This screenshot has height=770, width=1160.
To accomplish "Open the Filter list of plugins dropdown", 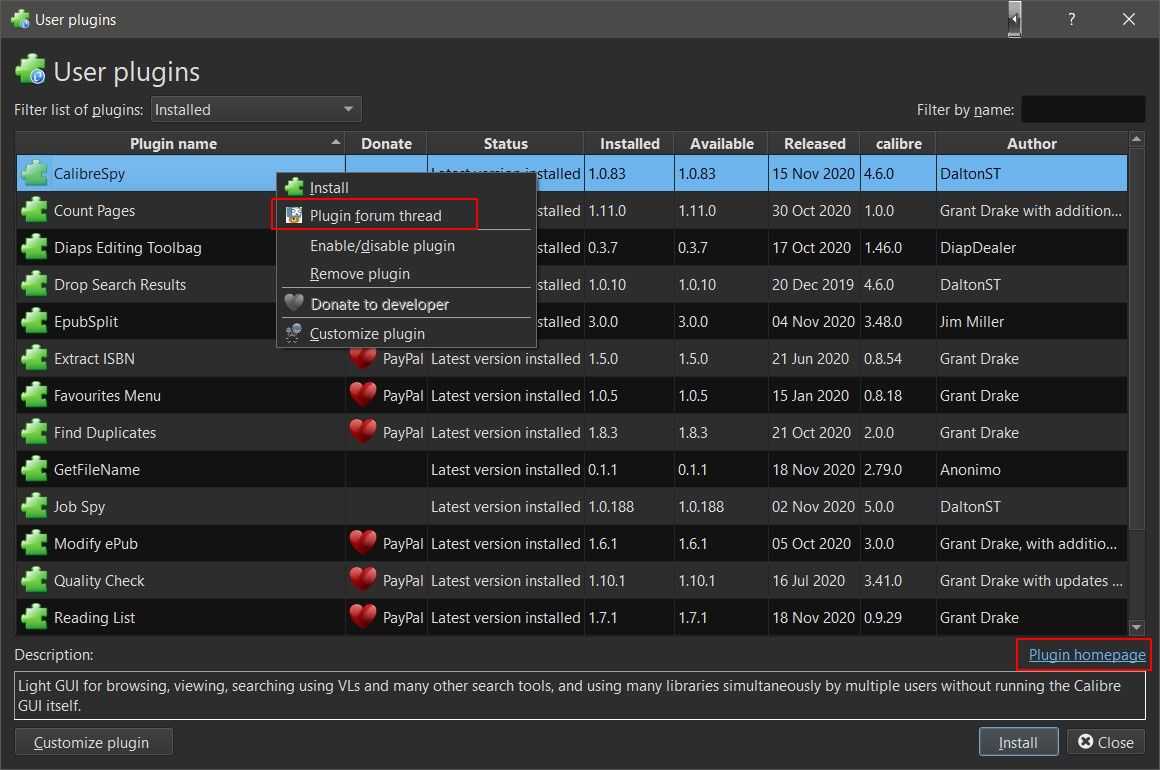I will pos(256,109).
